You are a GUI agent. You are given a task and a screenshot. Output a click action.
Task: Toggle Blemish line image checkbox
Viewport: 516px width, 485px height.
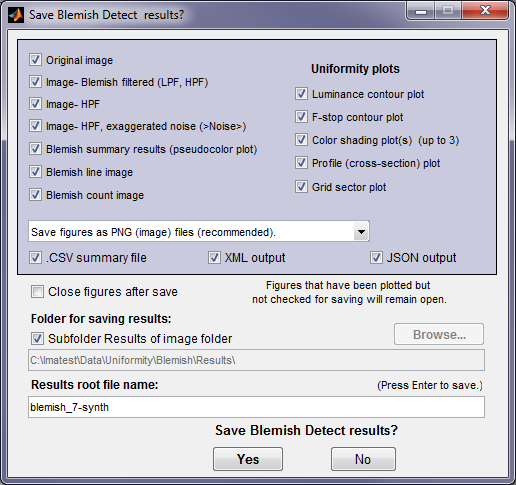(x=35, y=172)
